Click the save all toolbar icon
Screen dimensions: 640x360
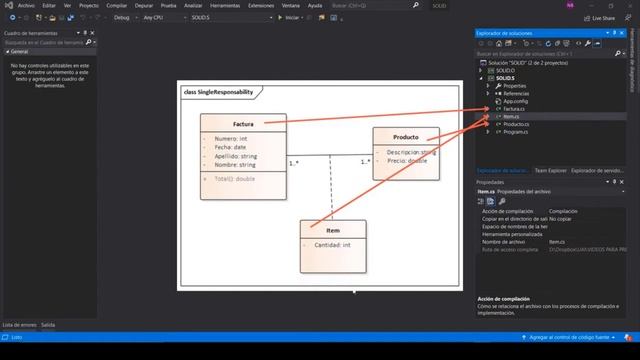[71, 18]
